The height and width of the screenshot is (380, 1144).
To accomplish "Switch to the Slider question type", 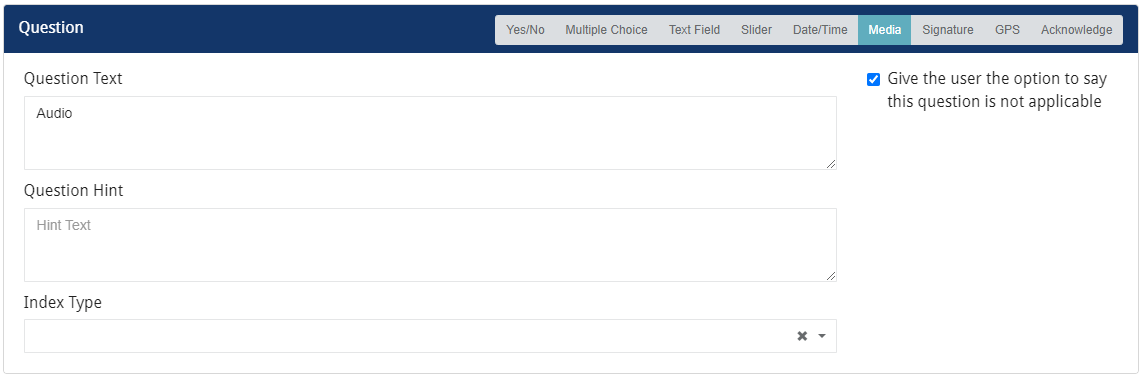I will tap(757, 30).
